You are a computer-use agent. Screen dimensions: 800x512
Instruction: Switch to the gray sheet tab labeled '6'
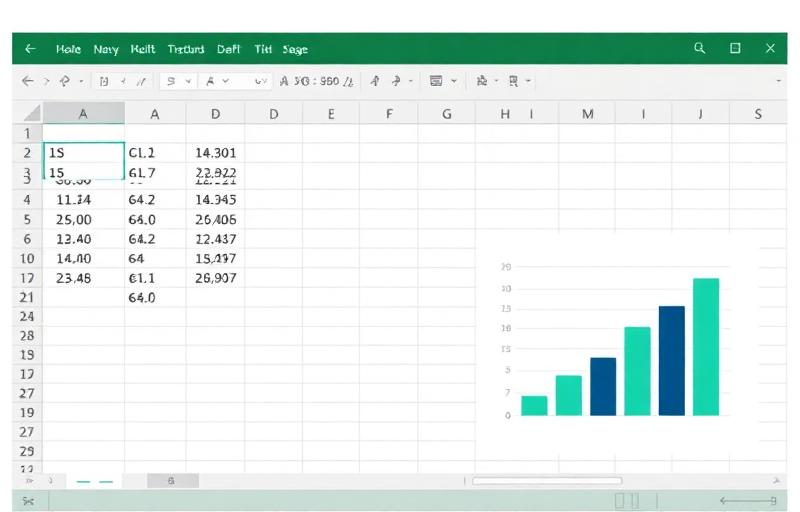tap(172, 480)
